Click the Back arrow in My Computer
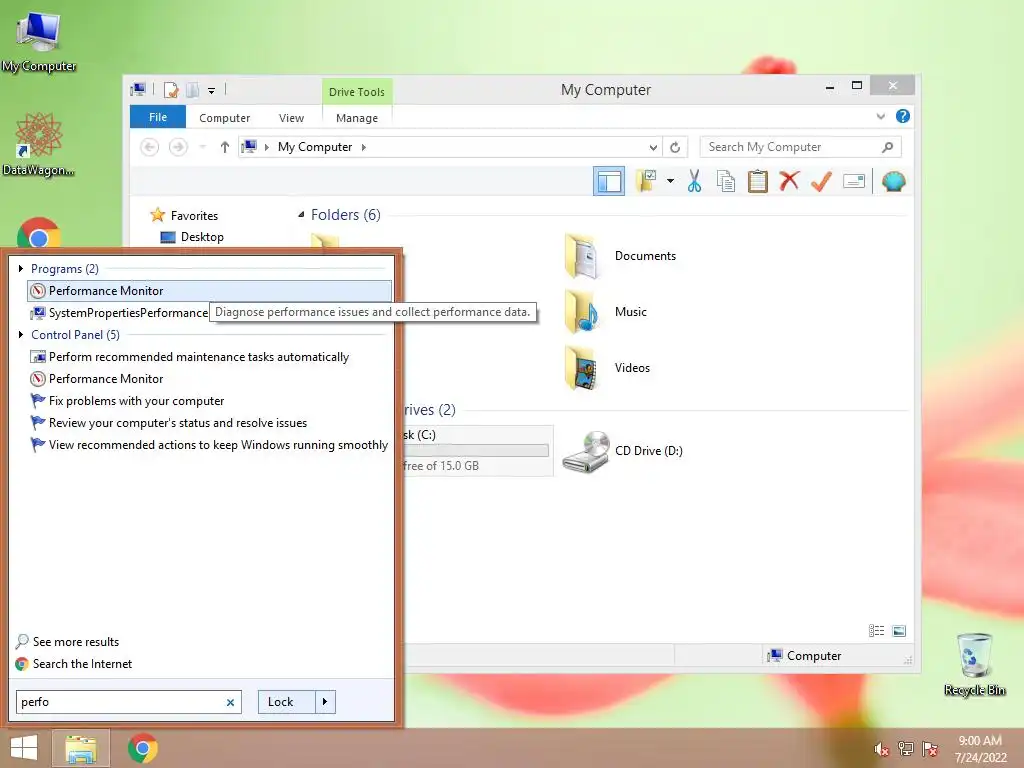 tap(150, 147)
